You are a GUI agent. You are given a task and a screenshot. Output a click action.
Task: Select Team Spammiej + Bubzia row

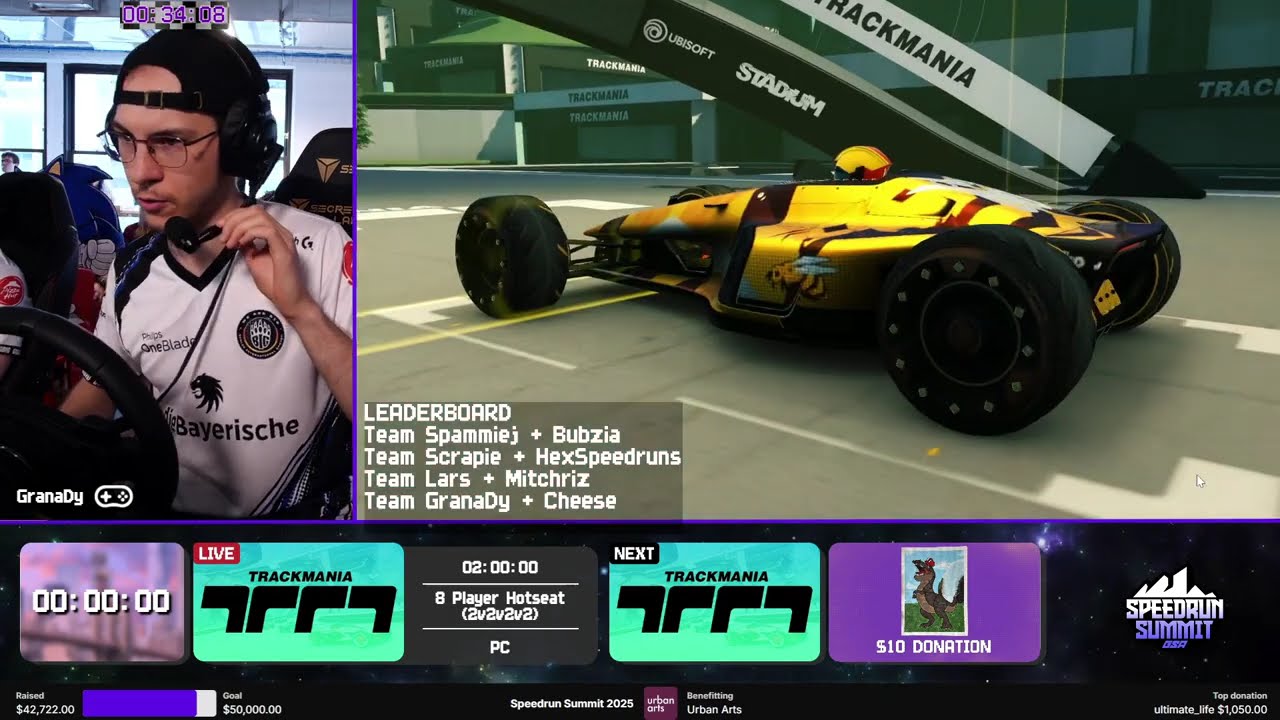492,435
